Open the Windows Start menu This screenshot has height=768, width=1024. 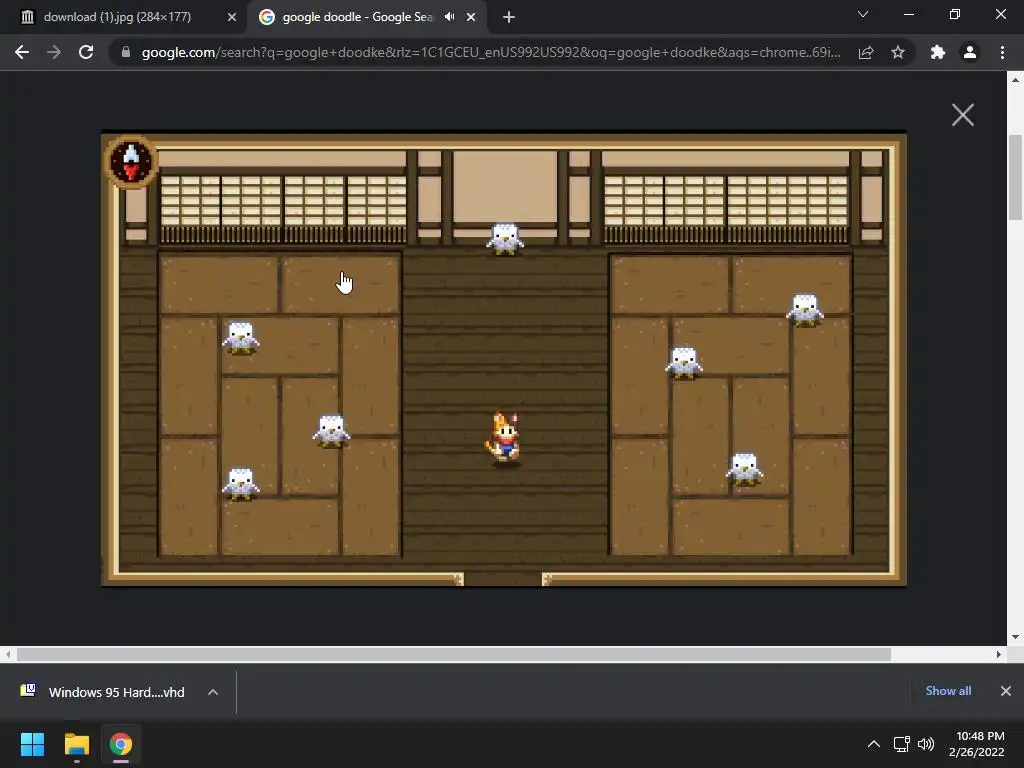pyautogui.click(x=32, y=744)
